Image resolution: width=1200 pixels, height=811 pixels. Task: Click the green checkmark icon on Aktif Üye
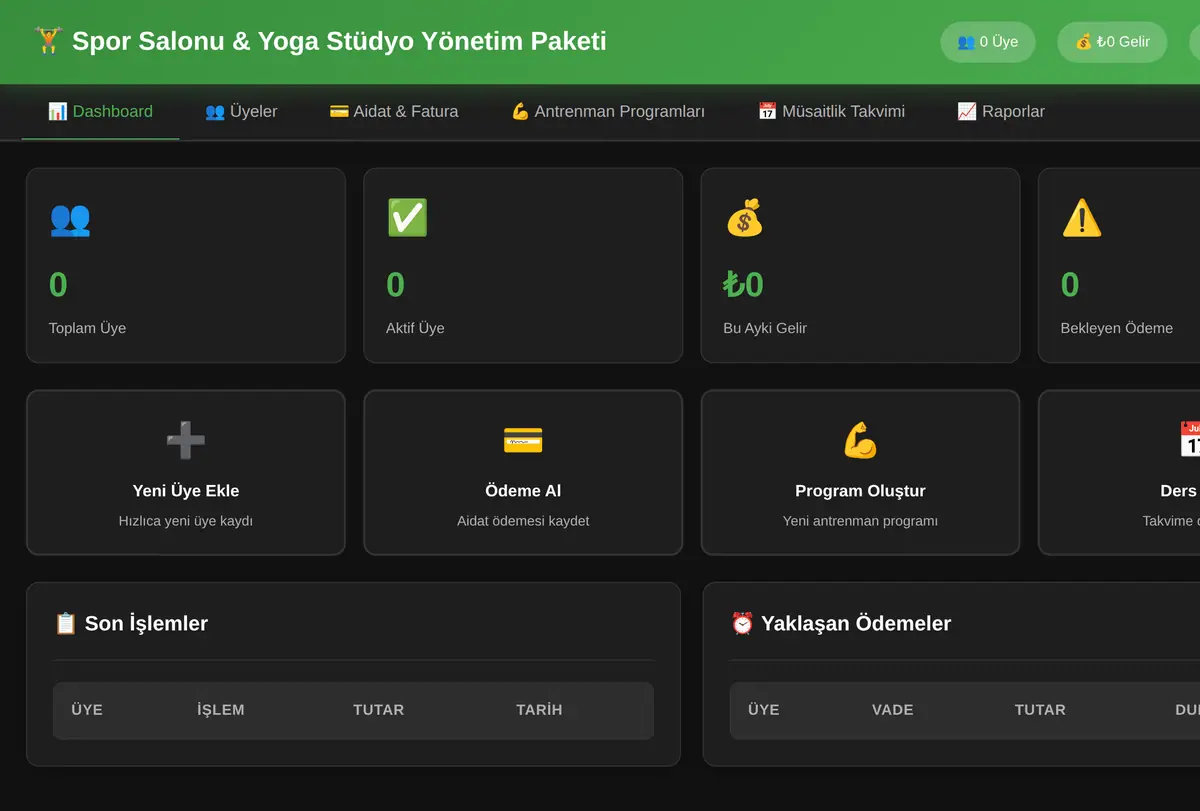[x=407, y=218]
